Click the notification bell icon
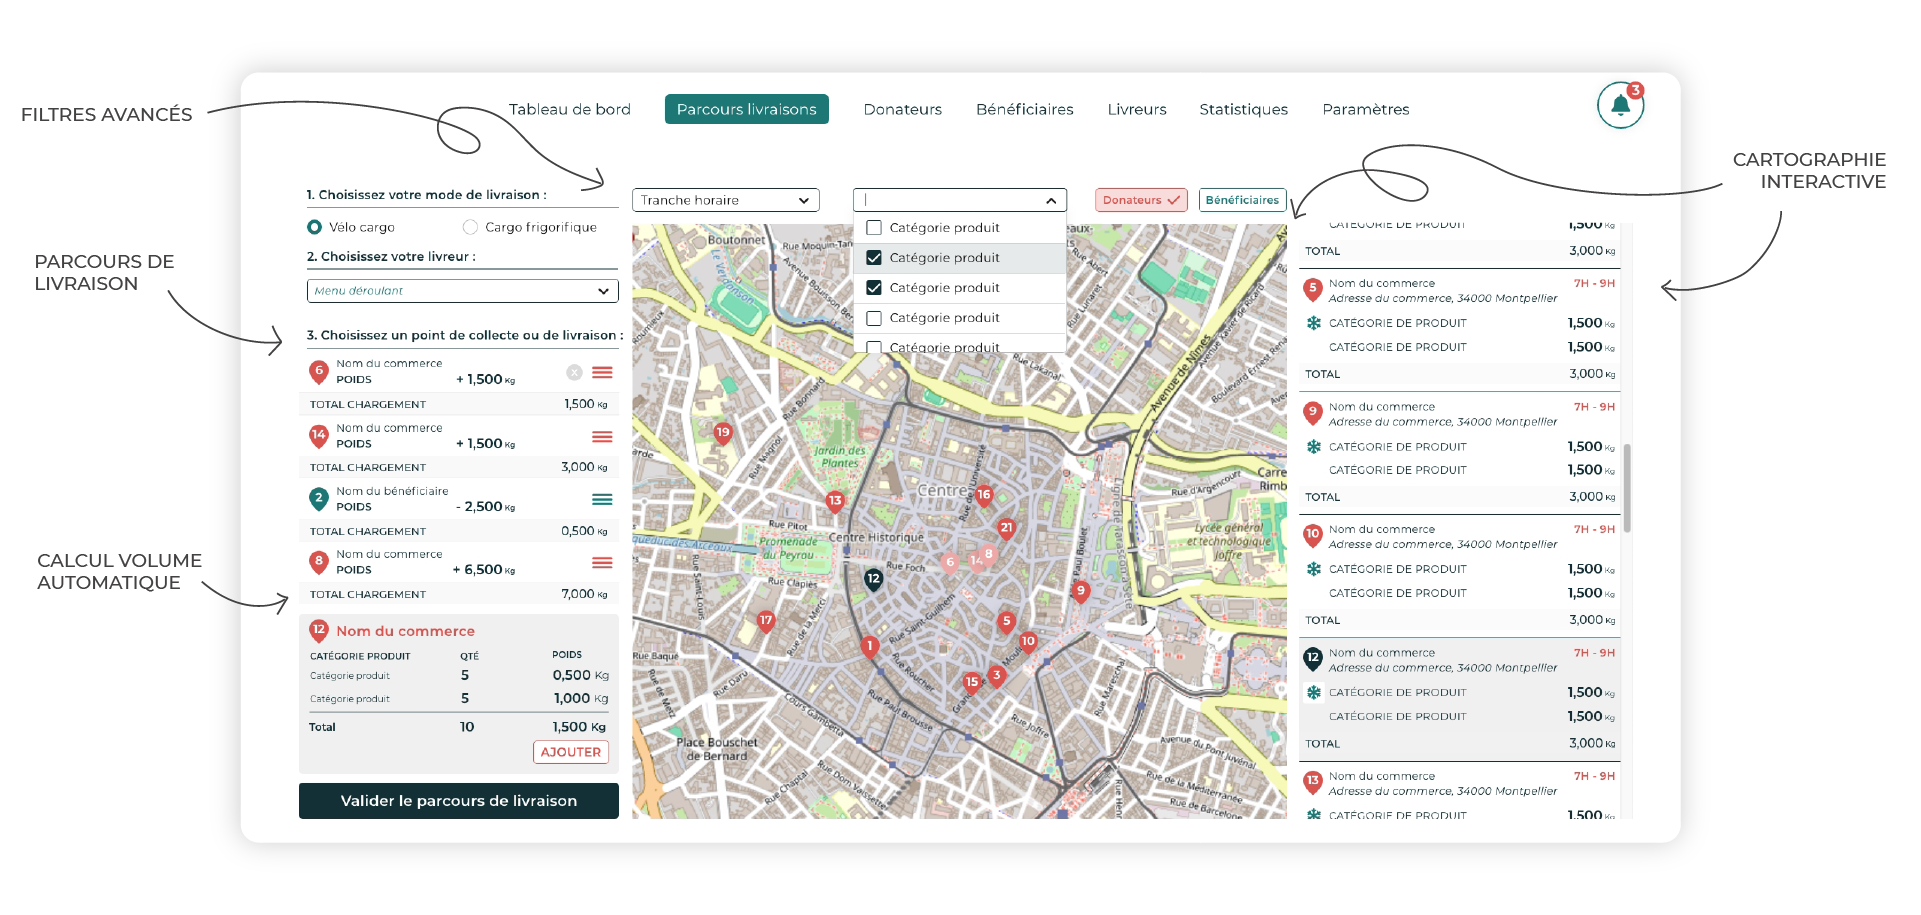 pyautogui.click(x=1619, y=104)
